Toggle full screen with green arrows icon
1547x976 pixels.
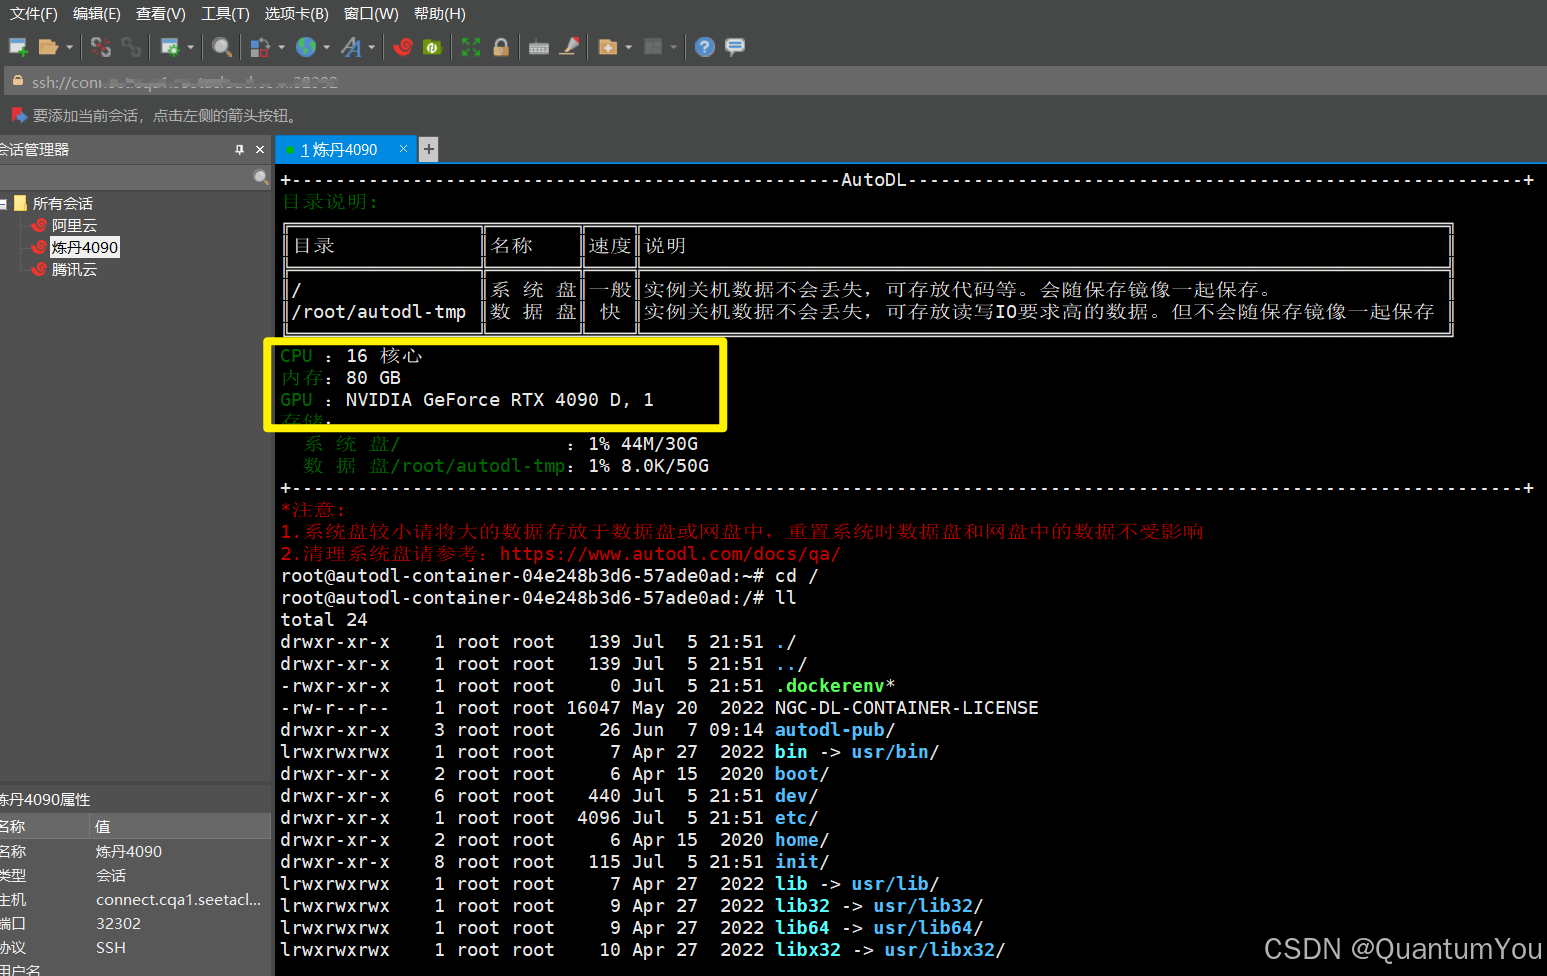click(471, 47)
